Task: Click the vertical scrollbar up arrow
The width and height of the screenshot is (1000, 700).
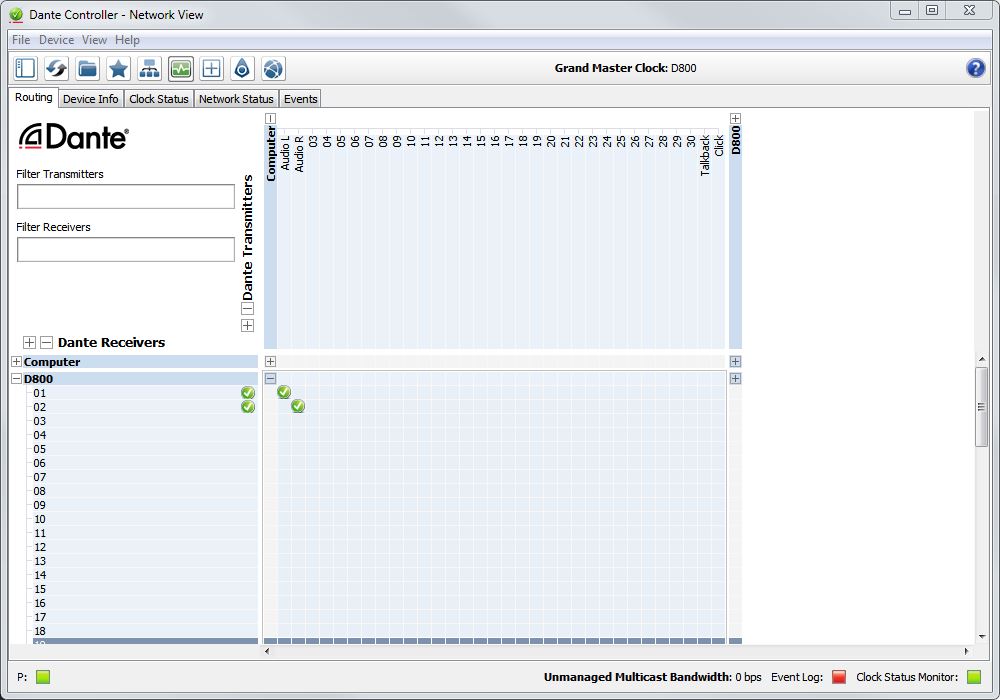Action: pyautogui.click(x=982, y=360)
